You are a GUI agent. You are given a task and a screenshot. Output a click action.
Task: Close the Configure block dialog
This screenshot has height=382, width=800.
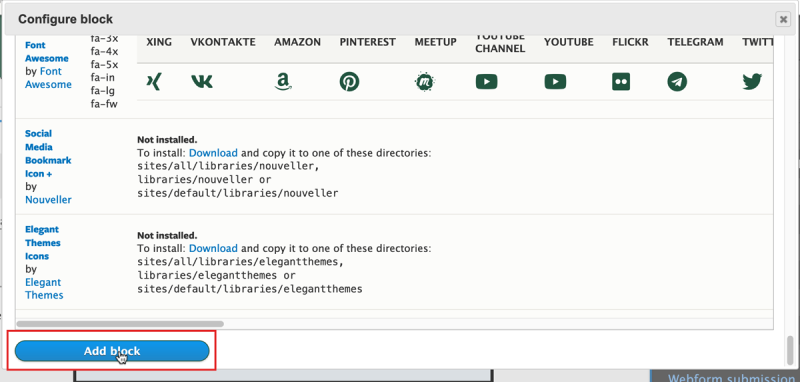[782, 19]
